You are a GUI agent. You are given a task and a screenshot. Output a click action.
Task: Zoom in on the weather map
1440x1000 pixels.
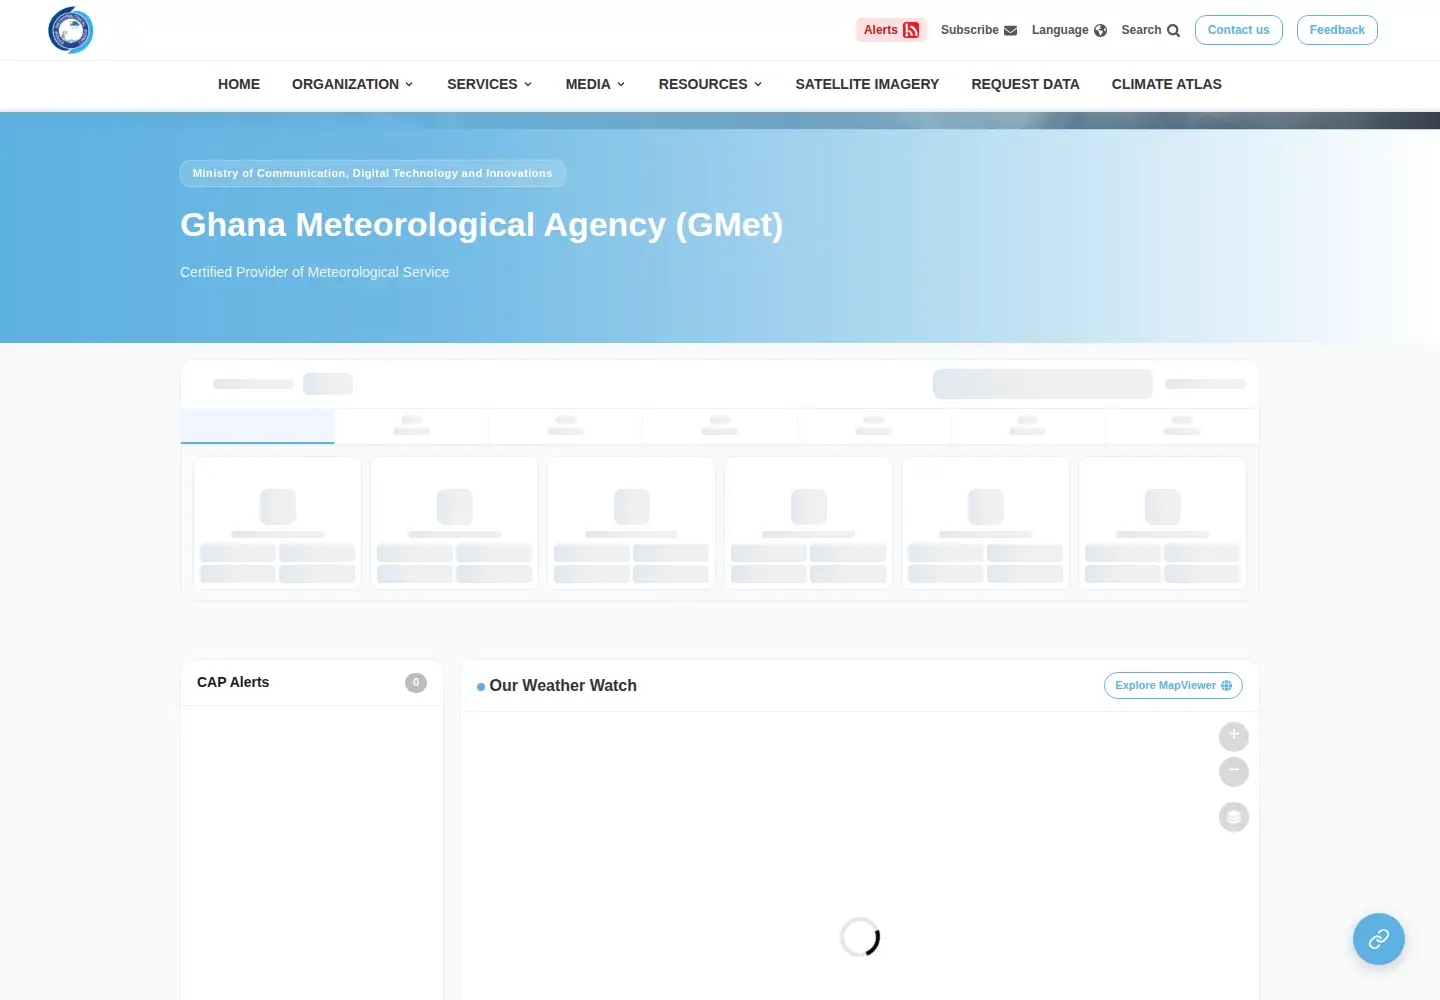tap(1234, 737)
